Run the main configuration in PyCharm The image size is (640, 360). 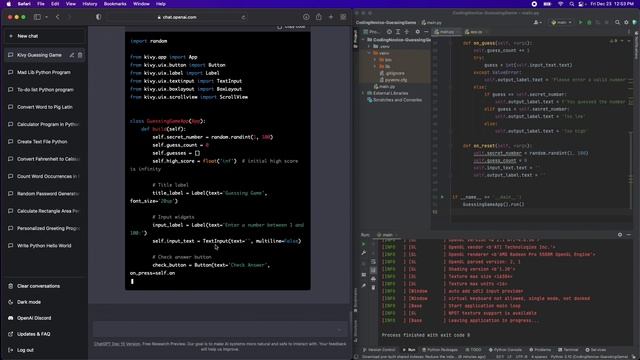click(x=580, y=22)
